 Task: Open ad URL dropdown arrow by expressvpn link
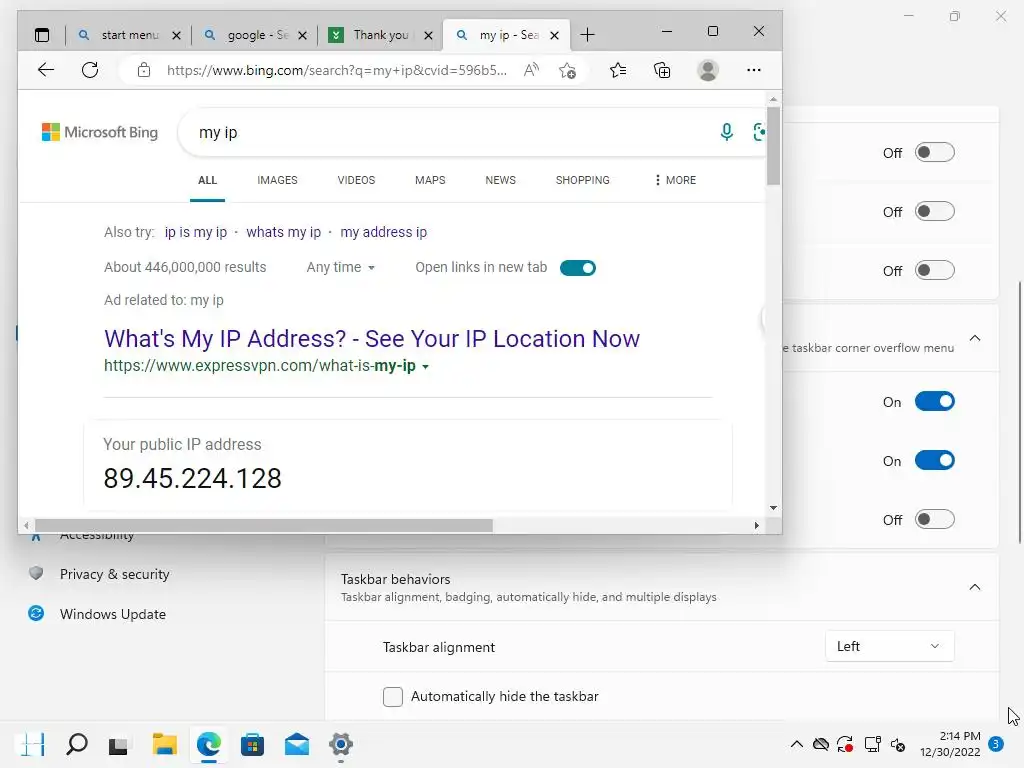click(x=425, y=366)
